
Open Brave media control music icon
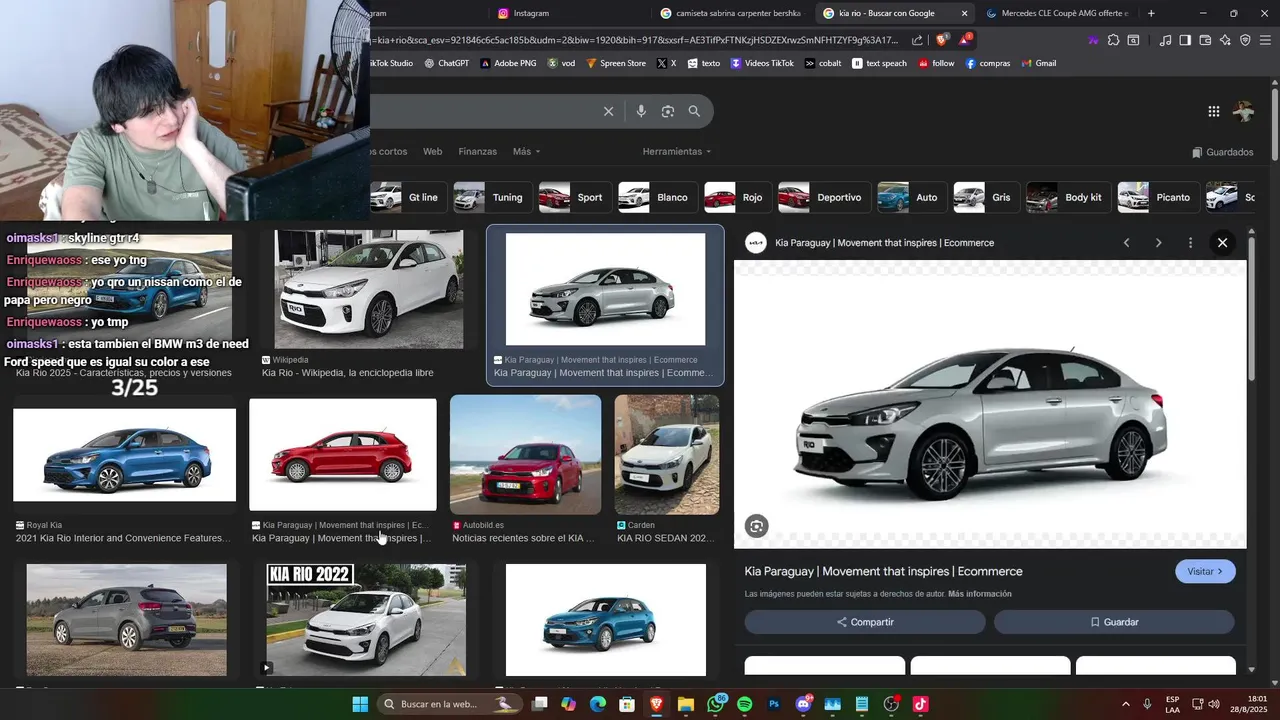[1166, 40]
